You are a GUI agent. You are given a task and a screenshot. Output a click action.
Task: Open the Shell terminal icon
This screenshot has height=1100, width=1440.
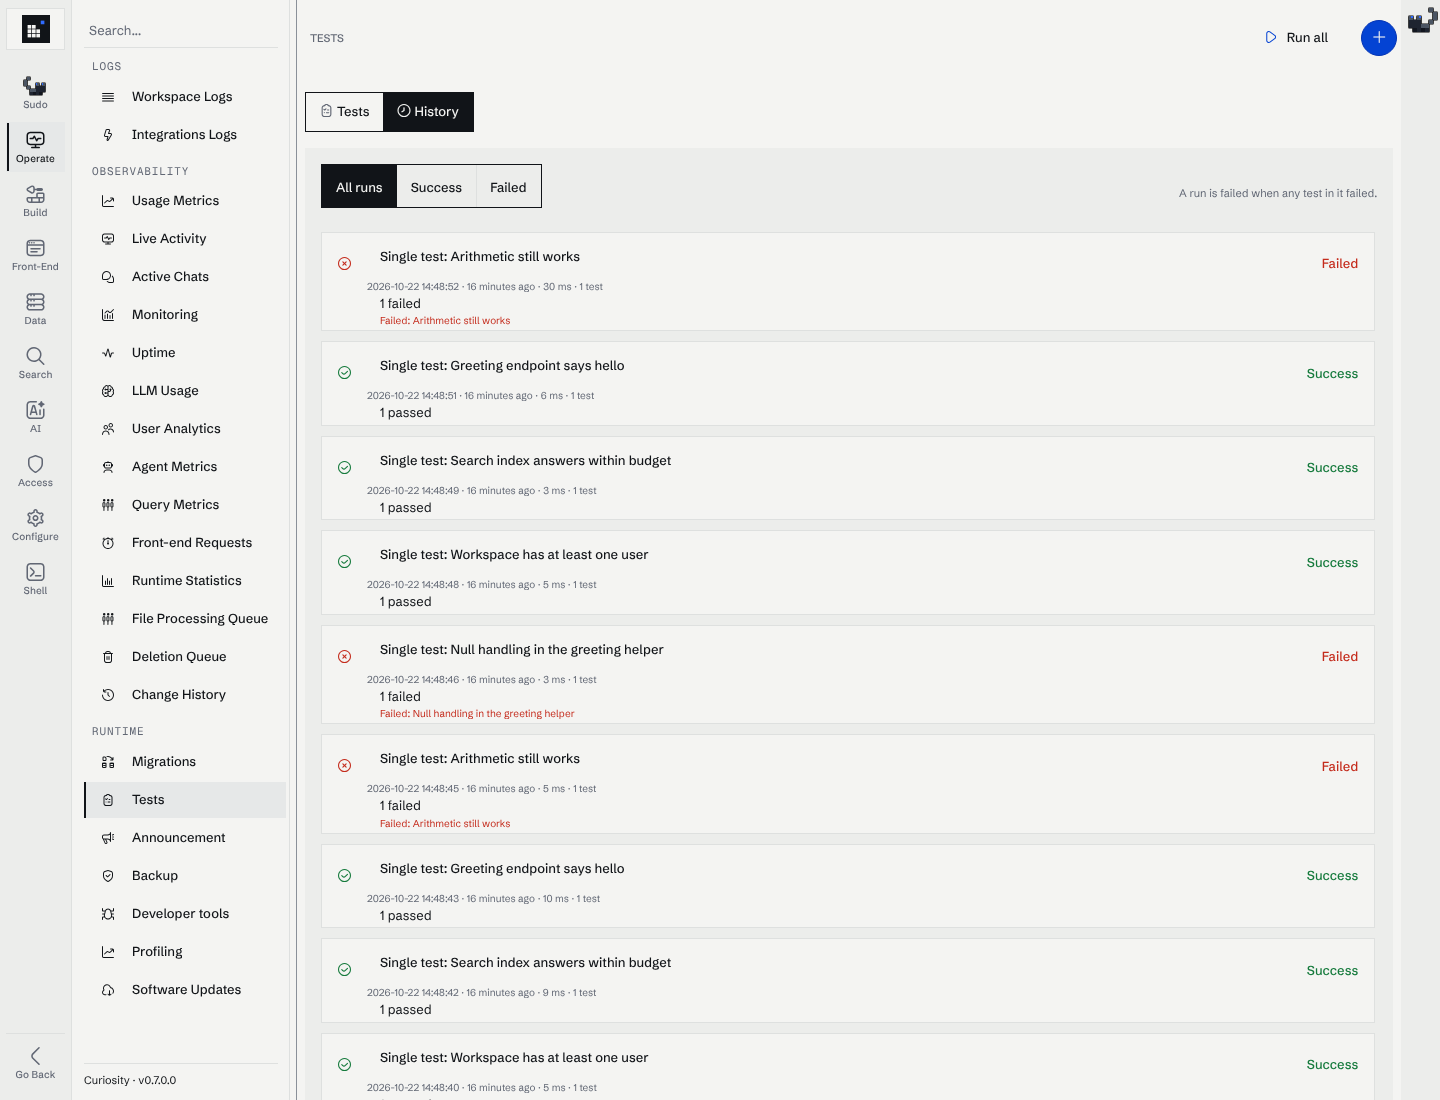[x=35, y=578]
